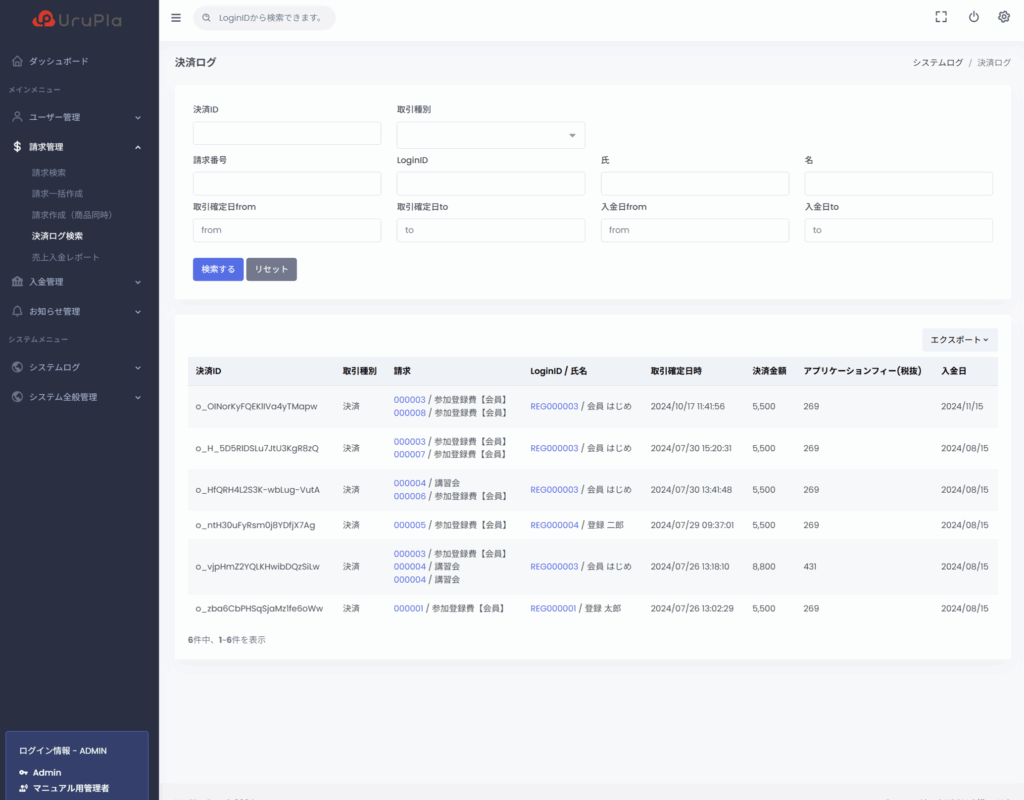Click the 決済ID input field

(x=287, y=133)
